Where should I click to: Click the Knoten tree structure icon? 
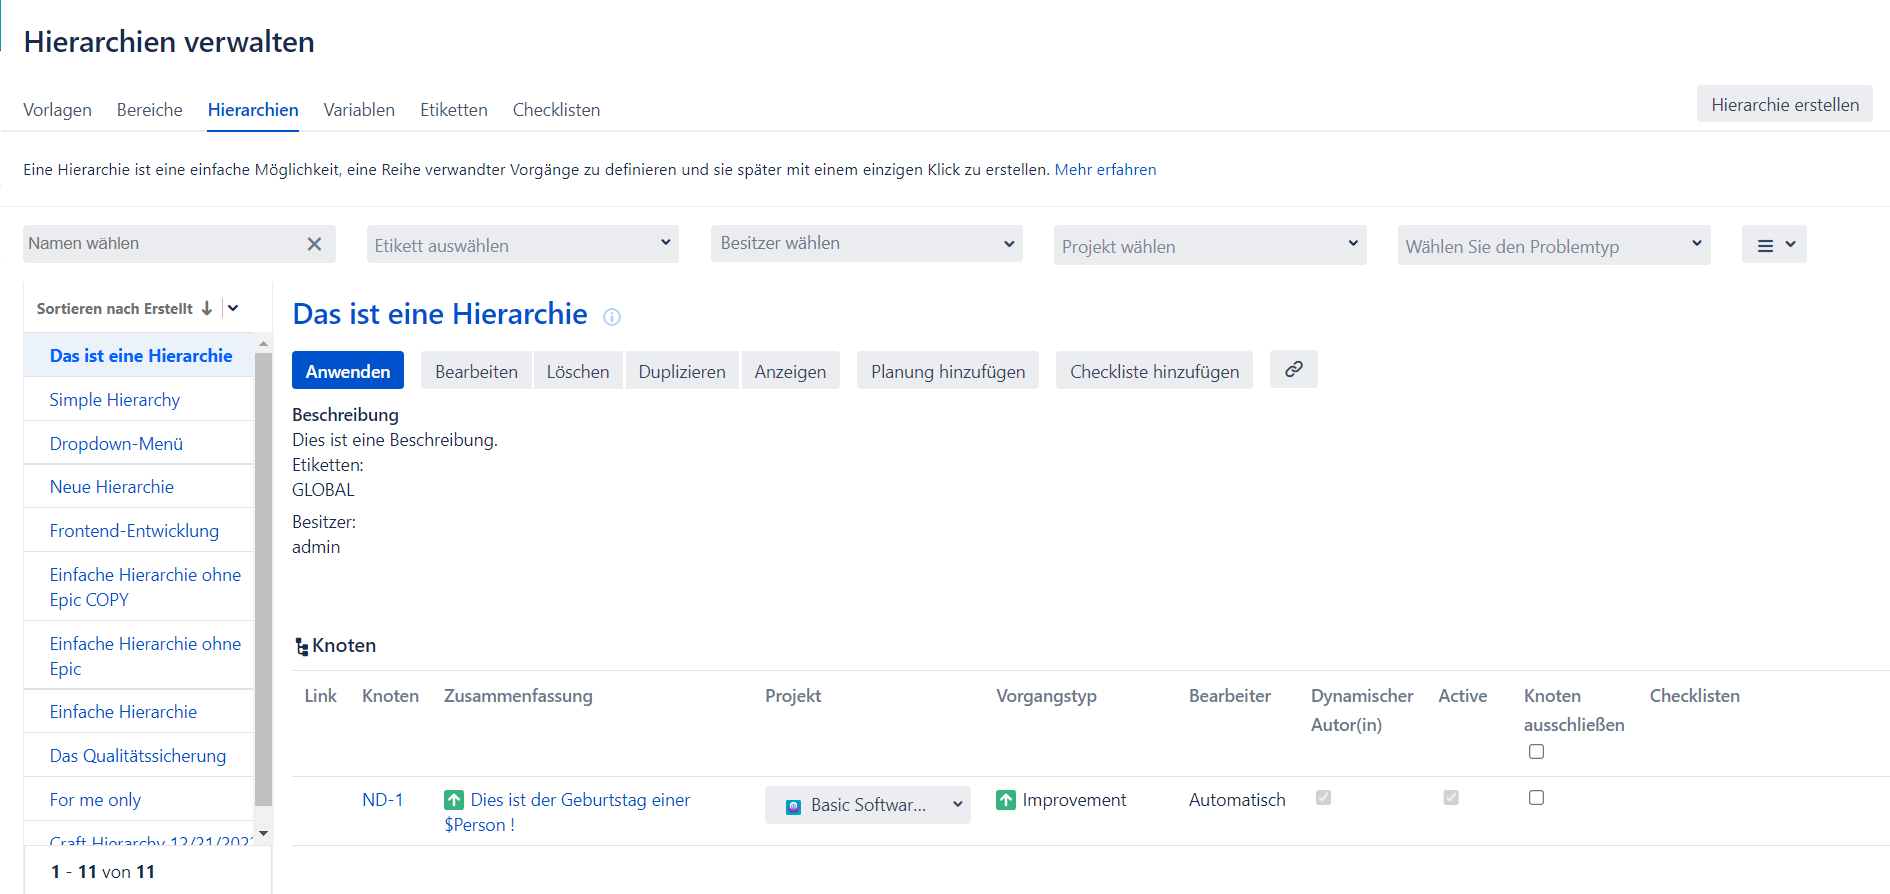[x=301, y=647]
